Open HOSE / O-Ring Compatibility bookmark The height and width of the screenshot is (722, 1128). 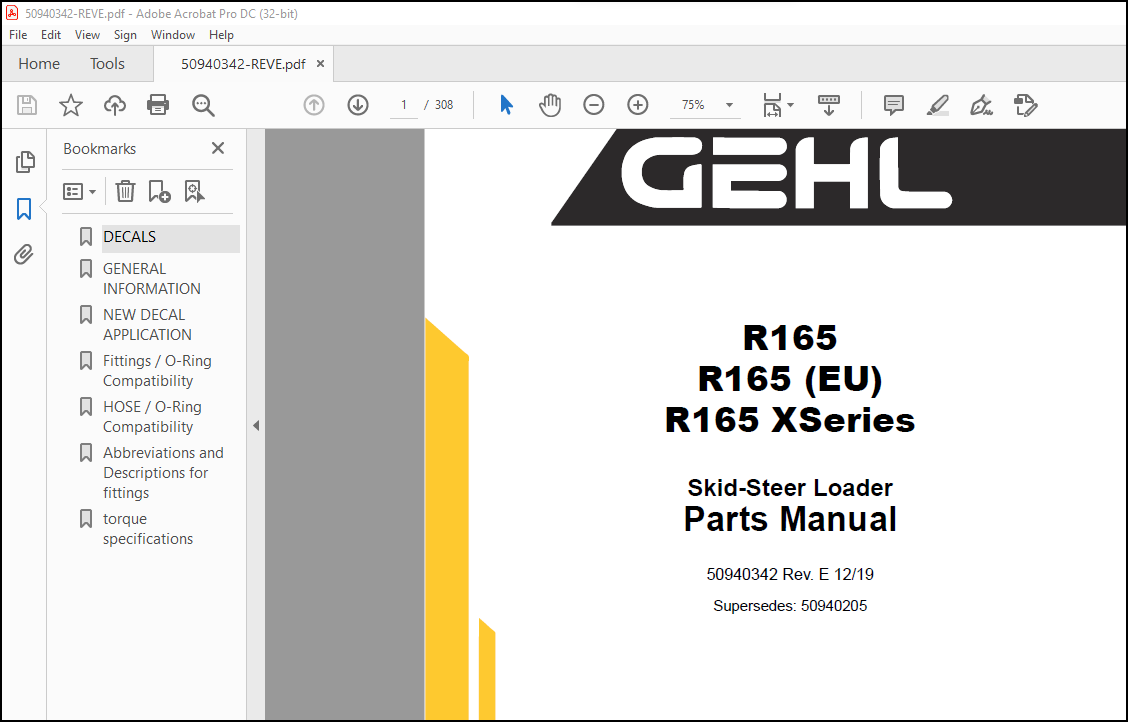click(152, 416)
